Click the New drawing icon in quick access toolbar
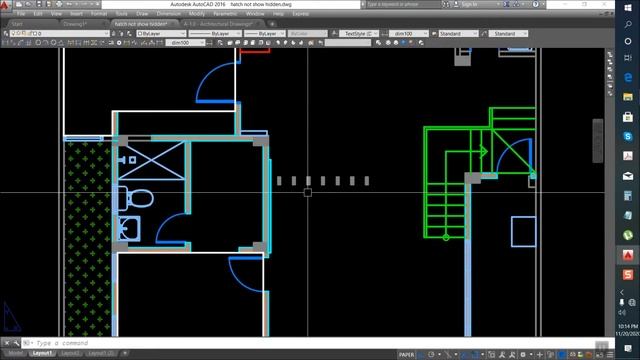The height and width of the screenshot is (360, 640). click(19, 4)
